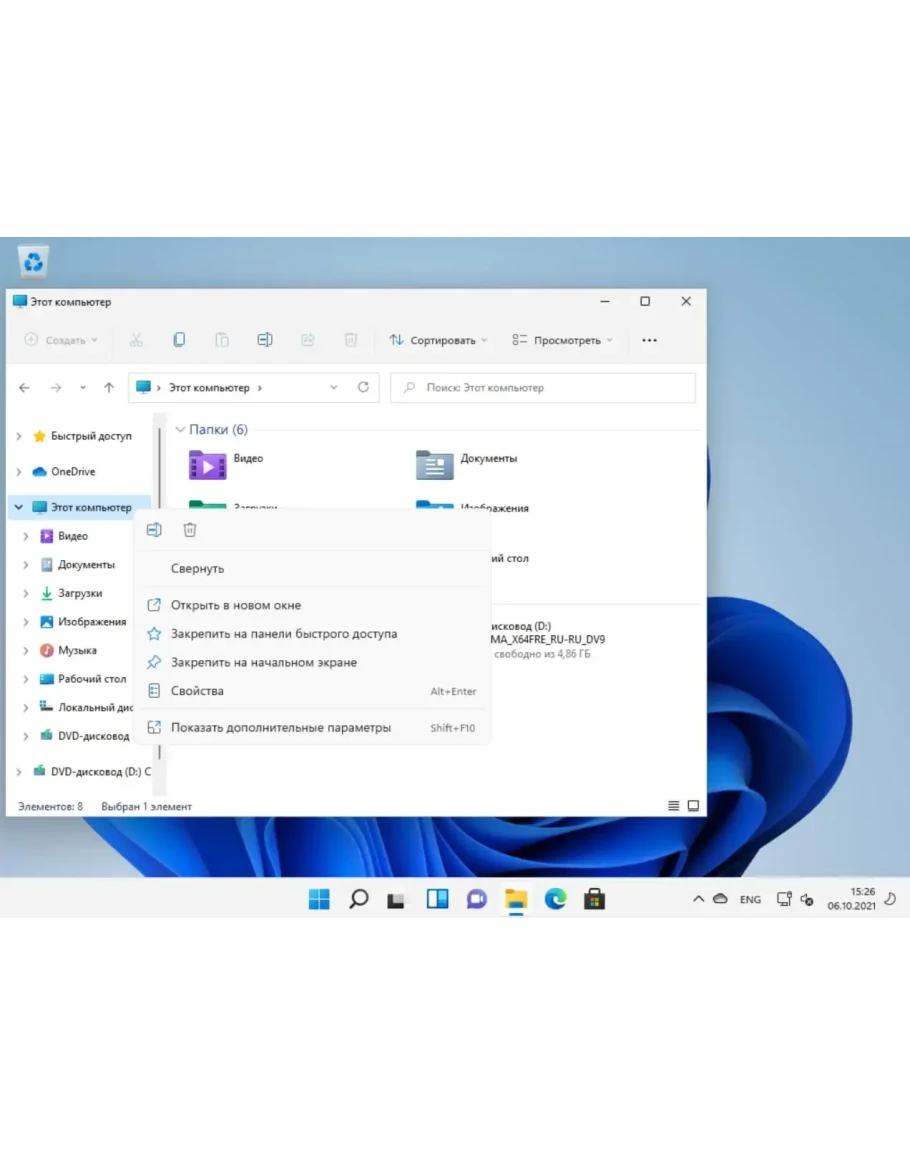Click the trash icon in context menu
Viewport: 910px width, 1155px height.
pyautogui.click(x=190, y=530)
